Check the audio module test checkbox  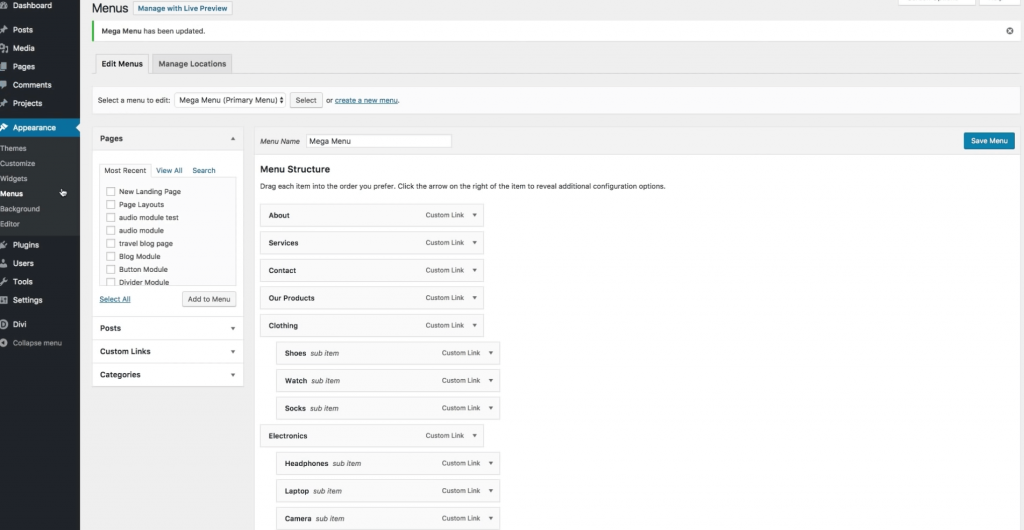(110, 217)
